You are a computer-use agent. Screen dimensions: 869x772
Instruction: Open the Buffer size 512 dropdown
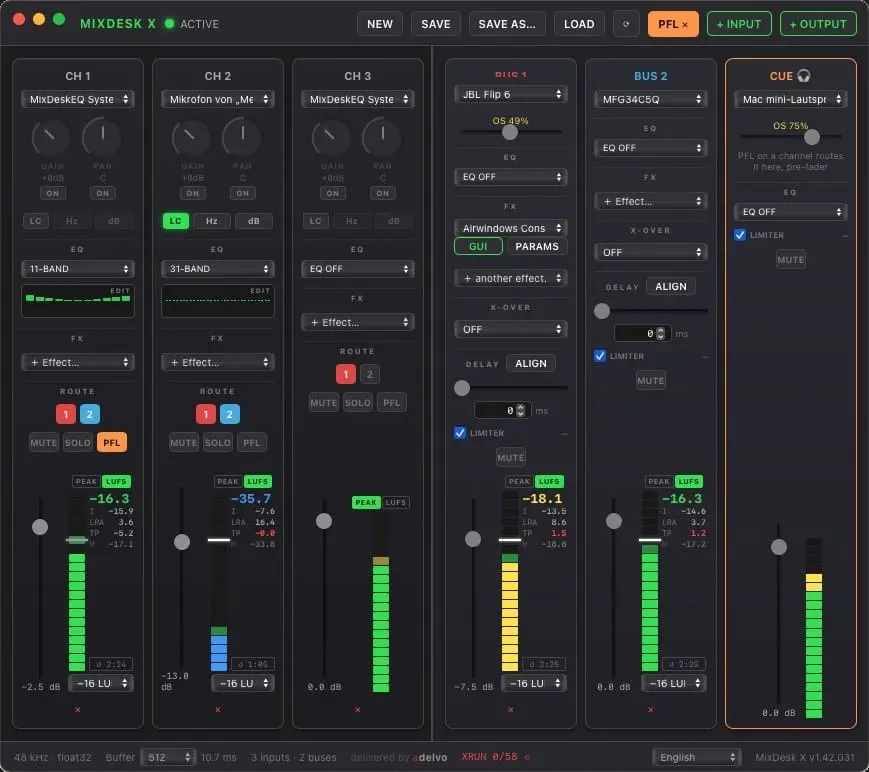[168, 757]
